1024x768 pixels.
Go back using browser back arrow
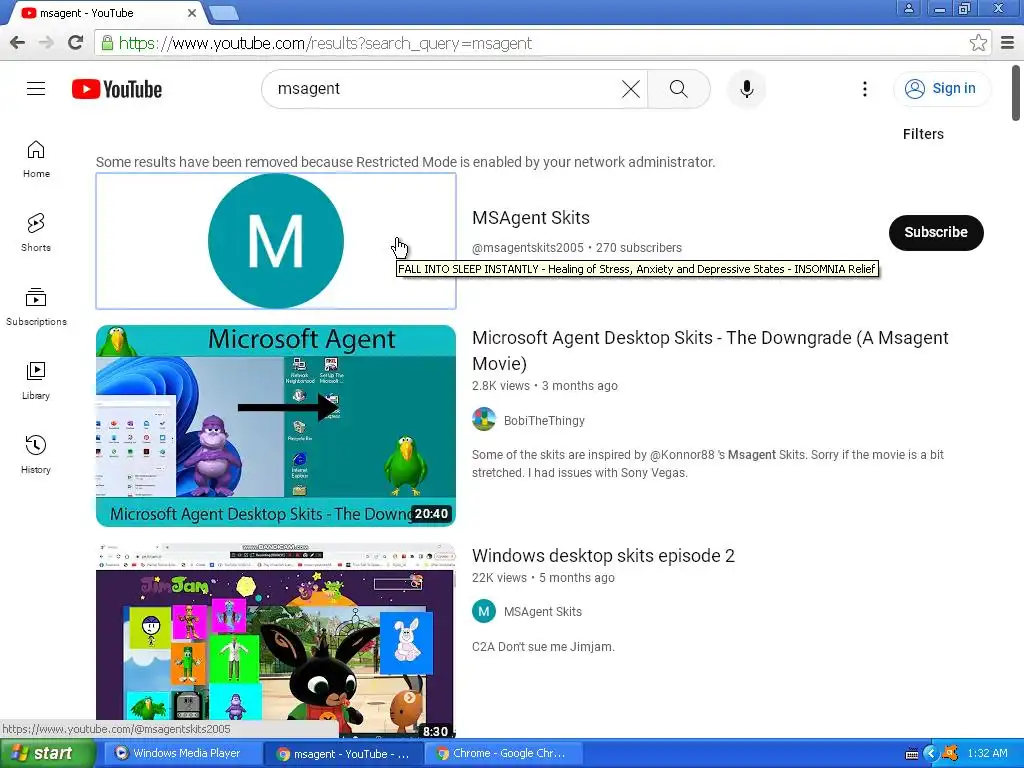pyautogui.click(x=18, y=43)
